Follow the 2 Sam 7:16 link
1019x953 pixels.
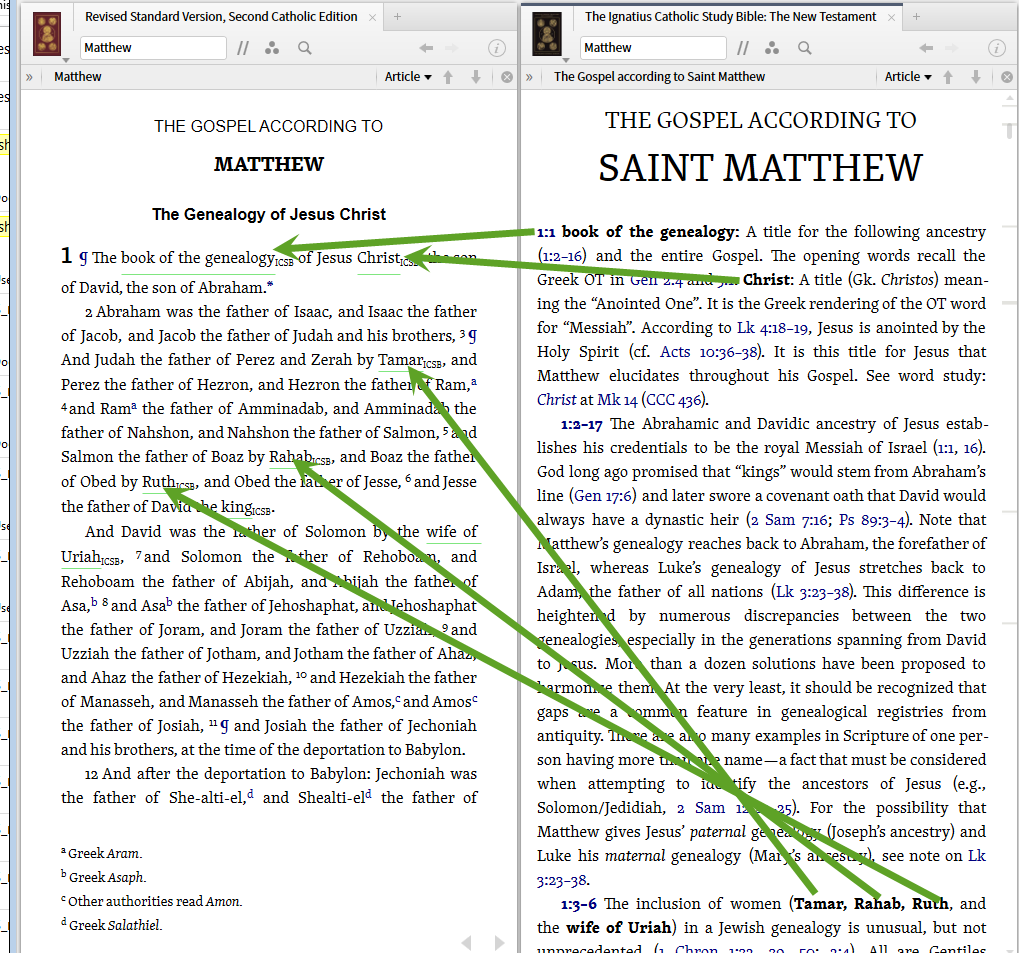(x=790, y=520)
